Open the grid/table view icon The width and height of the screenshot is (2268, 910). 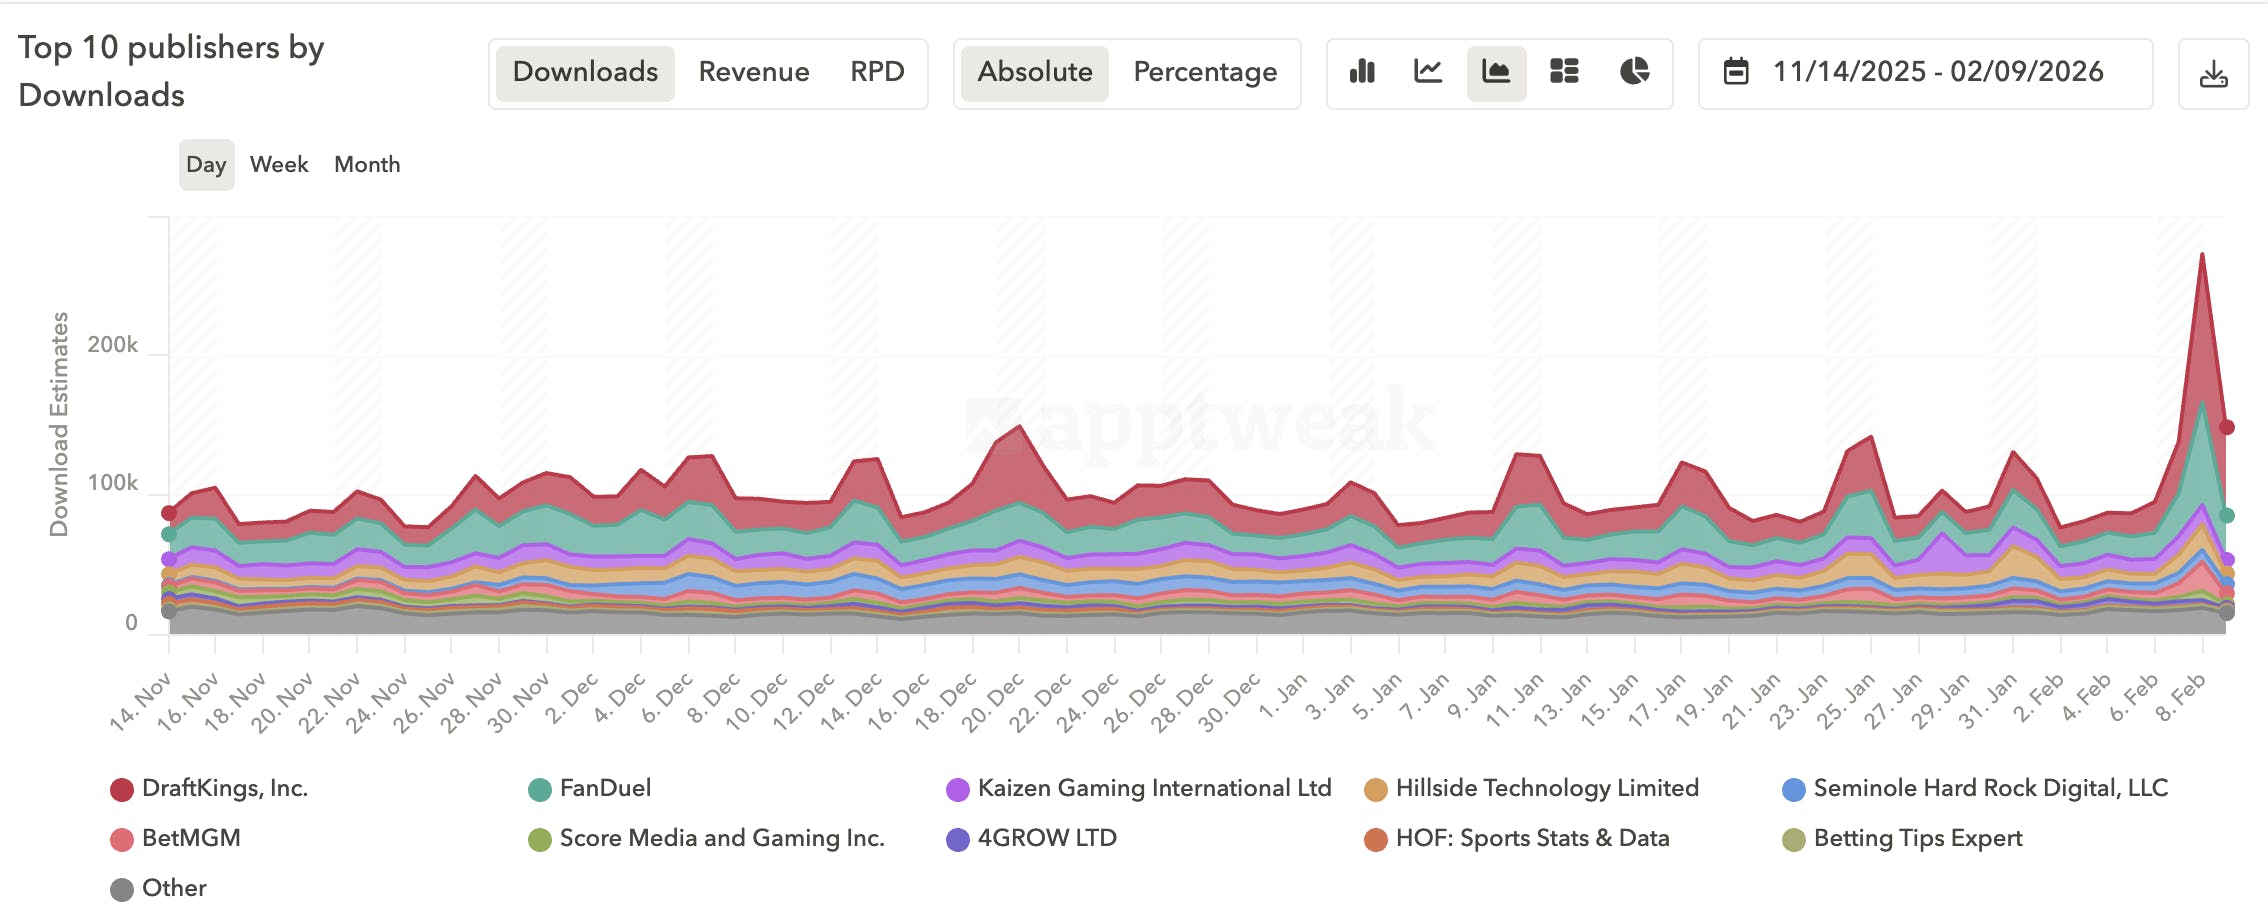pyautogui.click(x=1564, y=72)
